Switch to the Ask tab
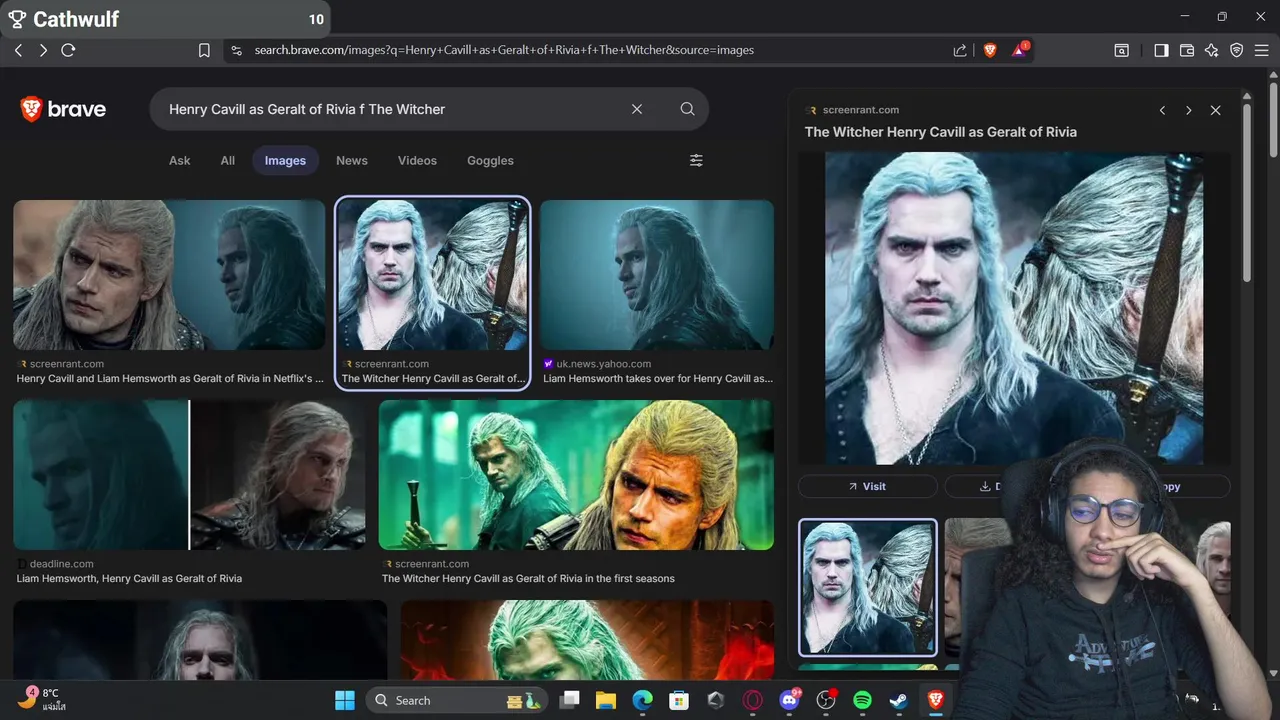The image size is (1280, 720). point(179,160)
